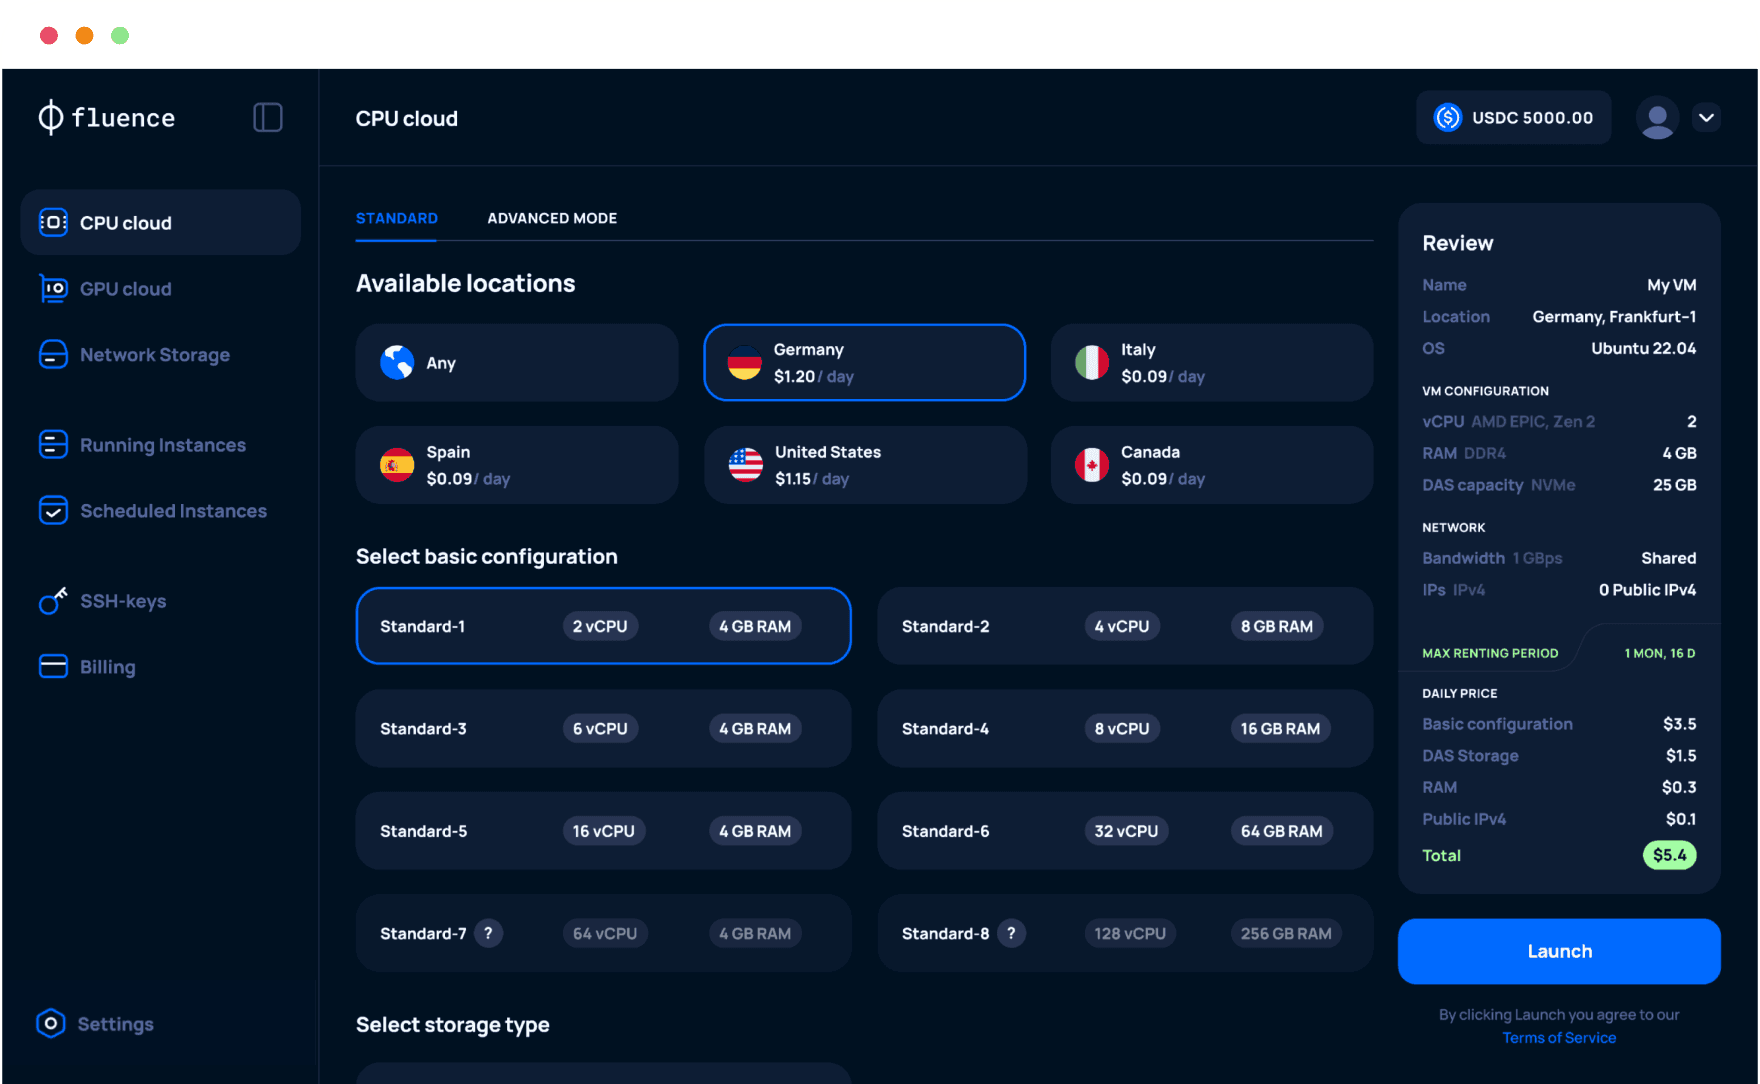Choose the Any location option
Screen dimensions: 1760x1084
(x=517, y=363)
